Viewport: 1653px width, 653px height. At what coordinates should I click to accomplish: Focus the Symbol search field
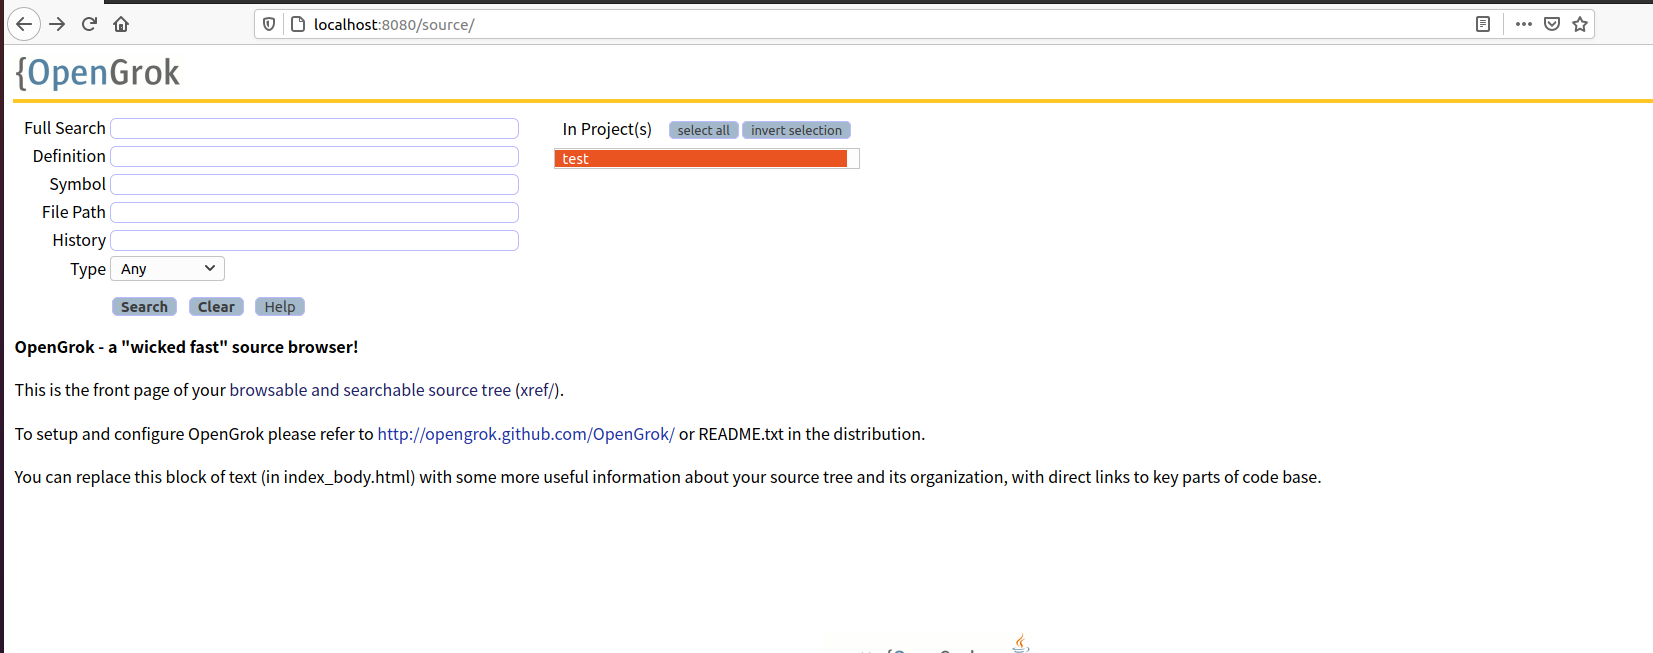(314, 184)
